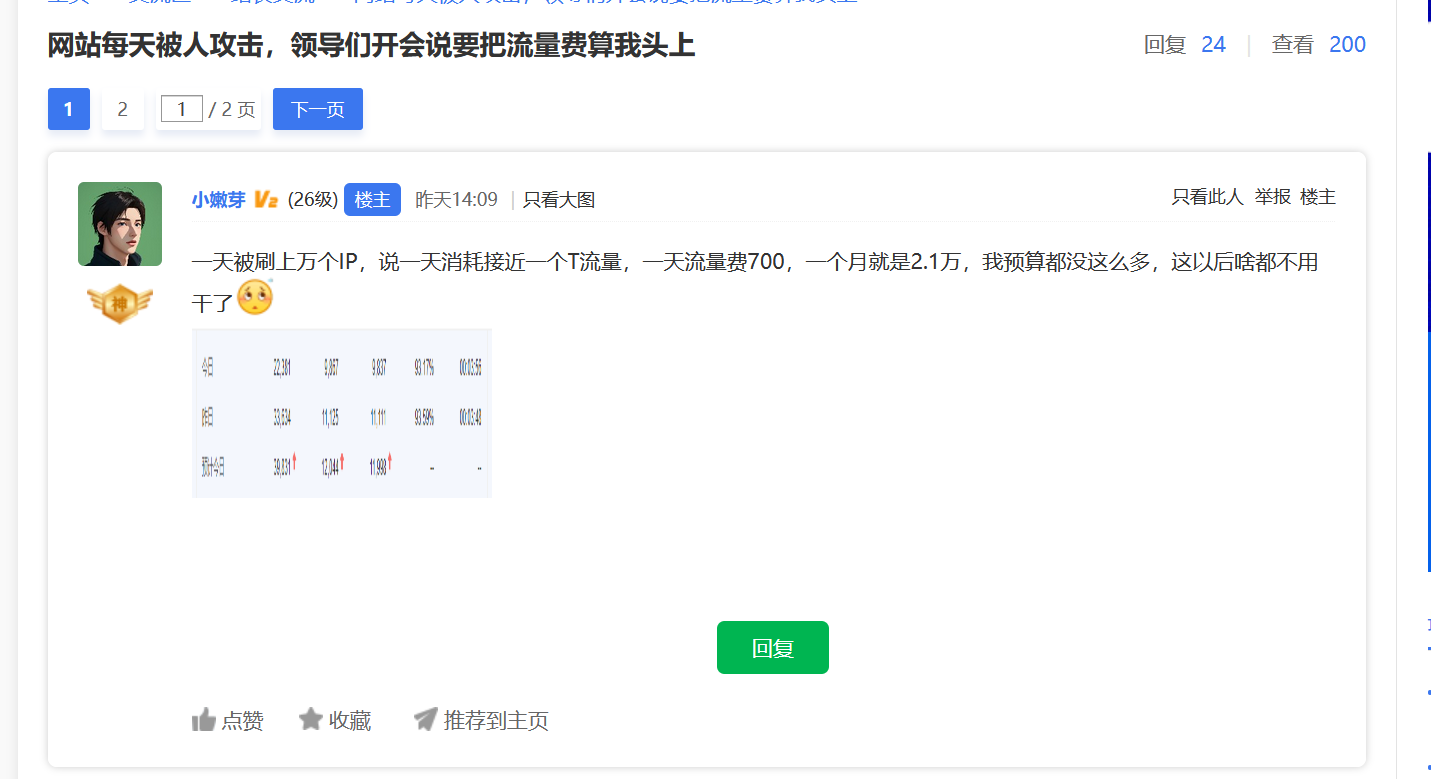Click the paper plane 推荐到主页 icon
Image resolution: width=1431 pixels, height=779 pixels.
(x=425, y=719)
